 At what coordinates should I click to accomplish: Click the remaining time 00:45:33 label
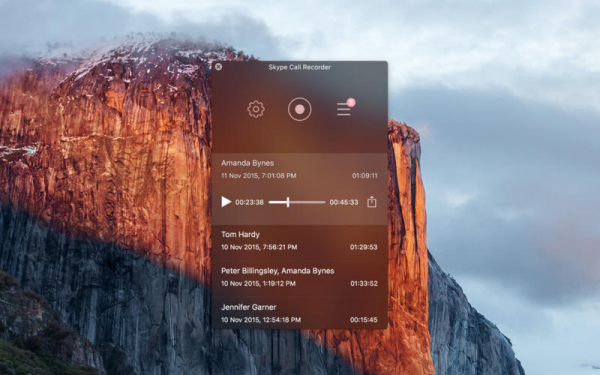coord(344,202)
